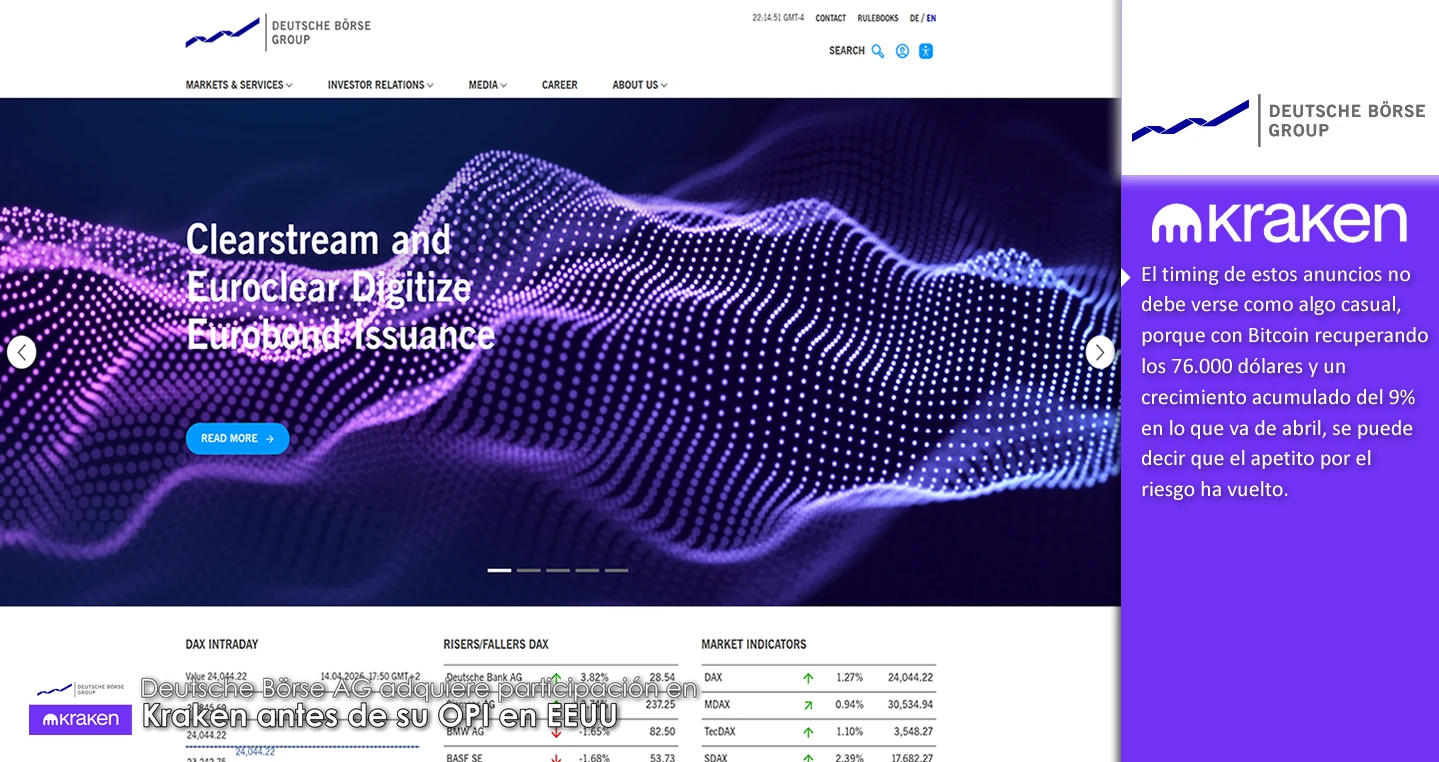1439x762 pixels.
Task: Click the Read More button
Action: [x=237, y=439]
